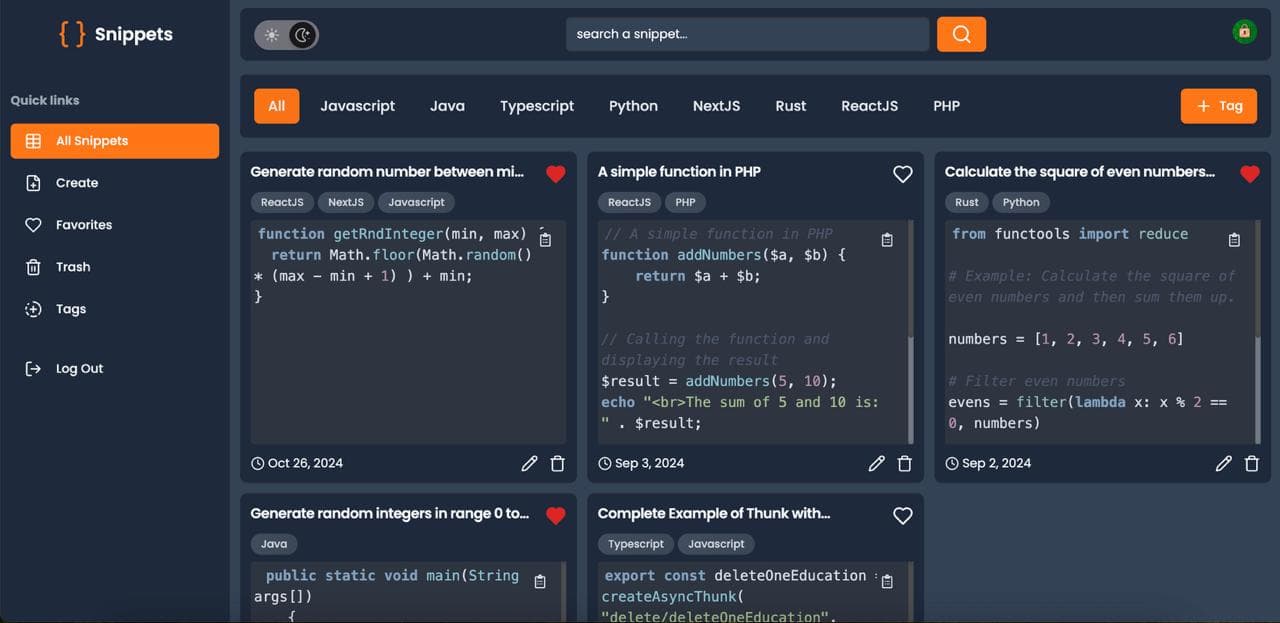Copy the PHP addNumbers snippet to clipboard

pyautogui.click(x=886, y=240)
